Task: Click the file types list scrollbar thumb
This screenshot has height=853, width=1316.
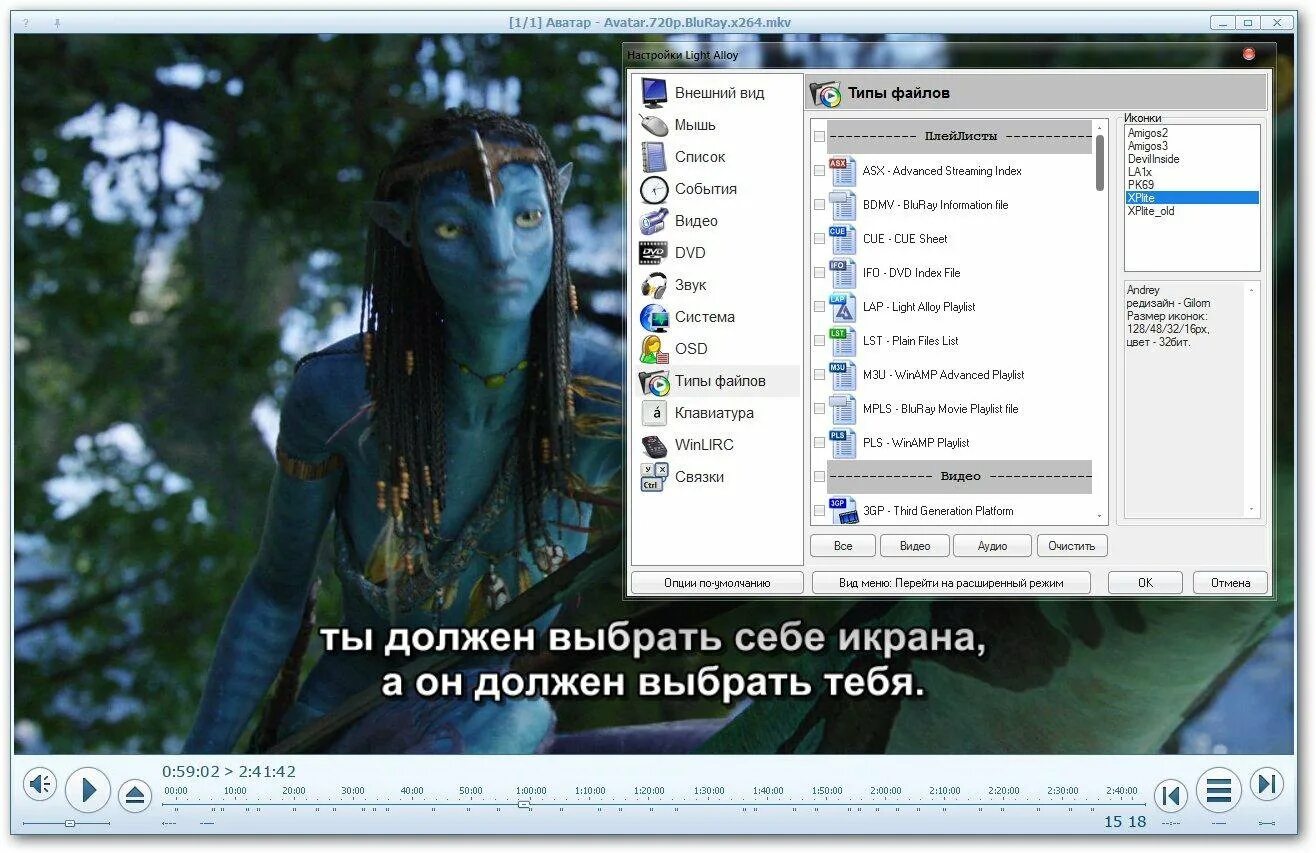Action: point(1101,162)
